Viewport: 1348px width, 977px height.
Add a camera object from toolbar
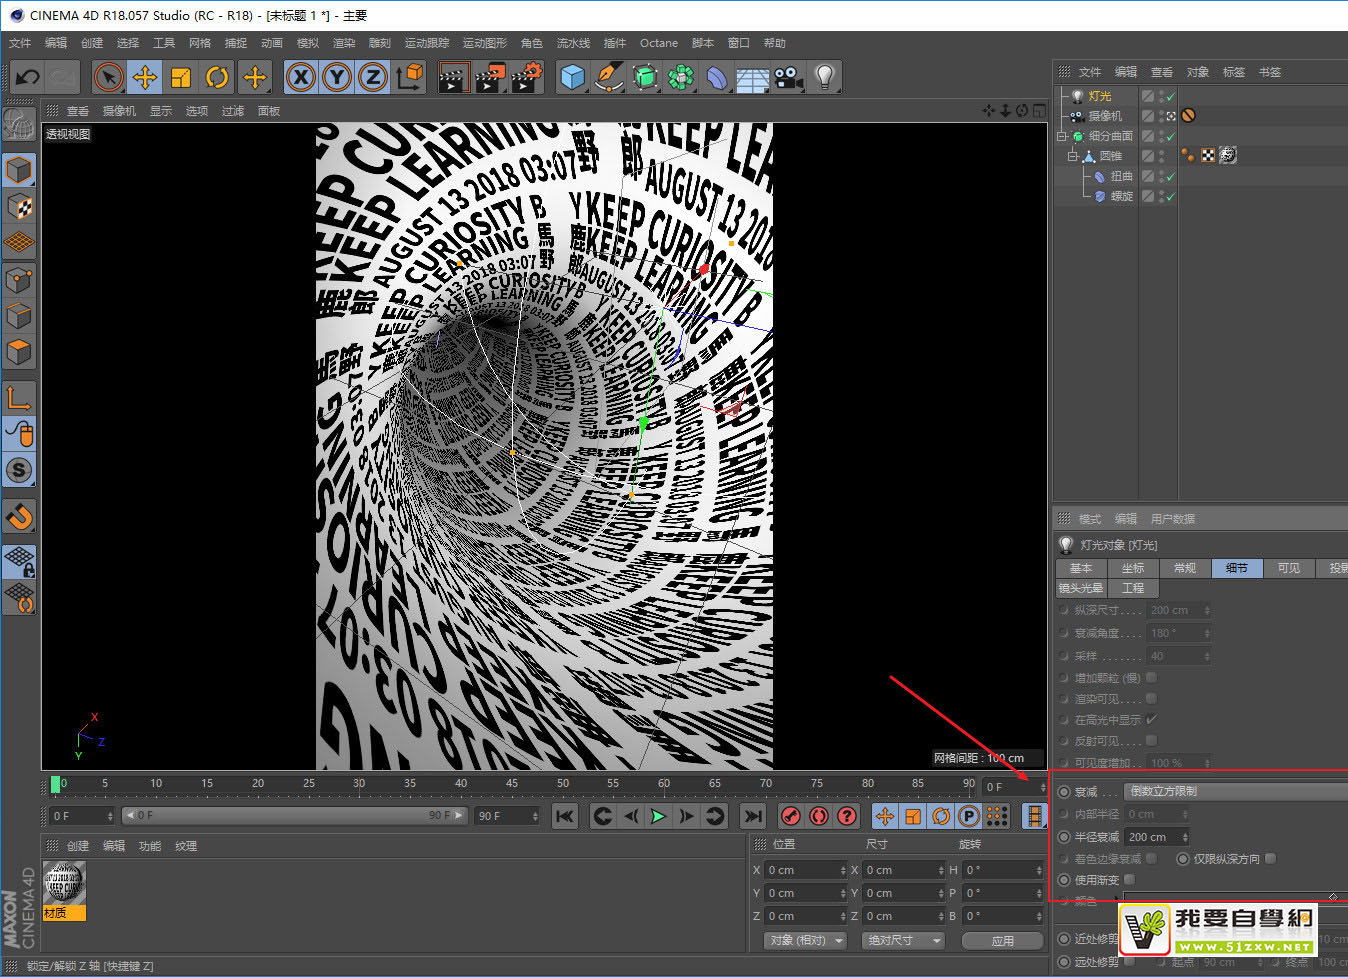pyautogui.click(x=788, y=77)
